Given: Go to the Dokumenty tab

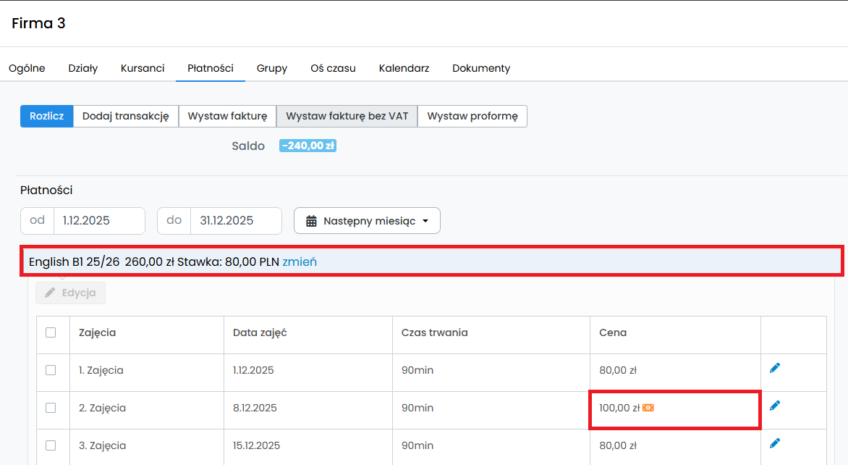Looking at the screenshot, I should pos(481,68).
